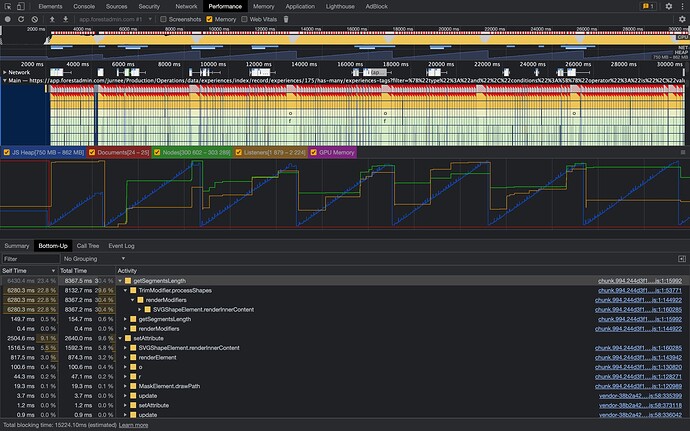This screenshot has width=690, height=431.
Task: Enable the Screenshots checkbox
Action: click(x=163, y=19)
